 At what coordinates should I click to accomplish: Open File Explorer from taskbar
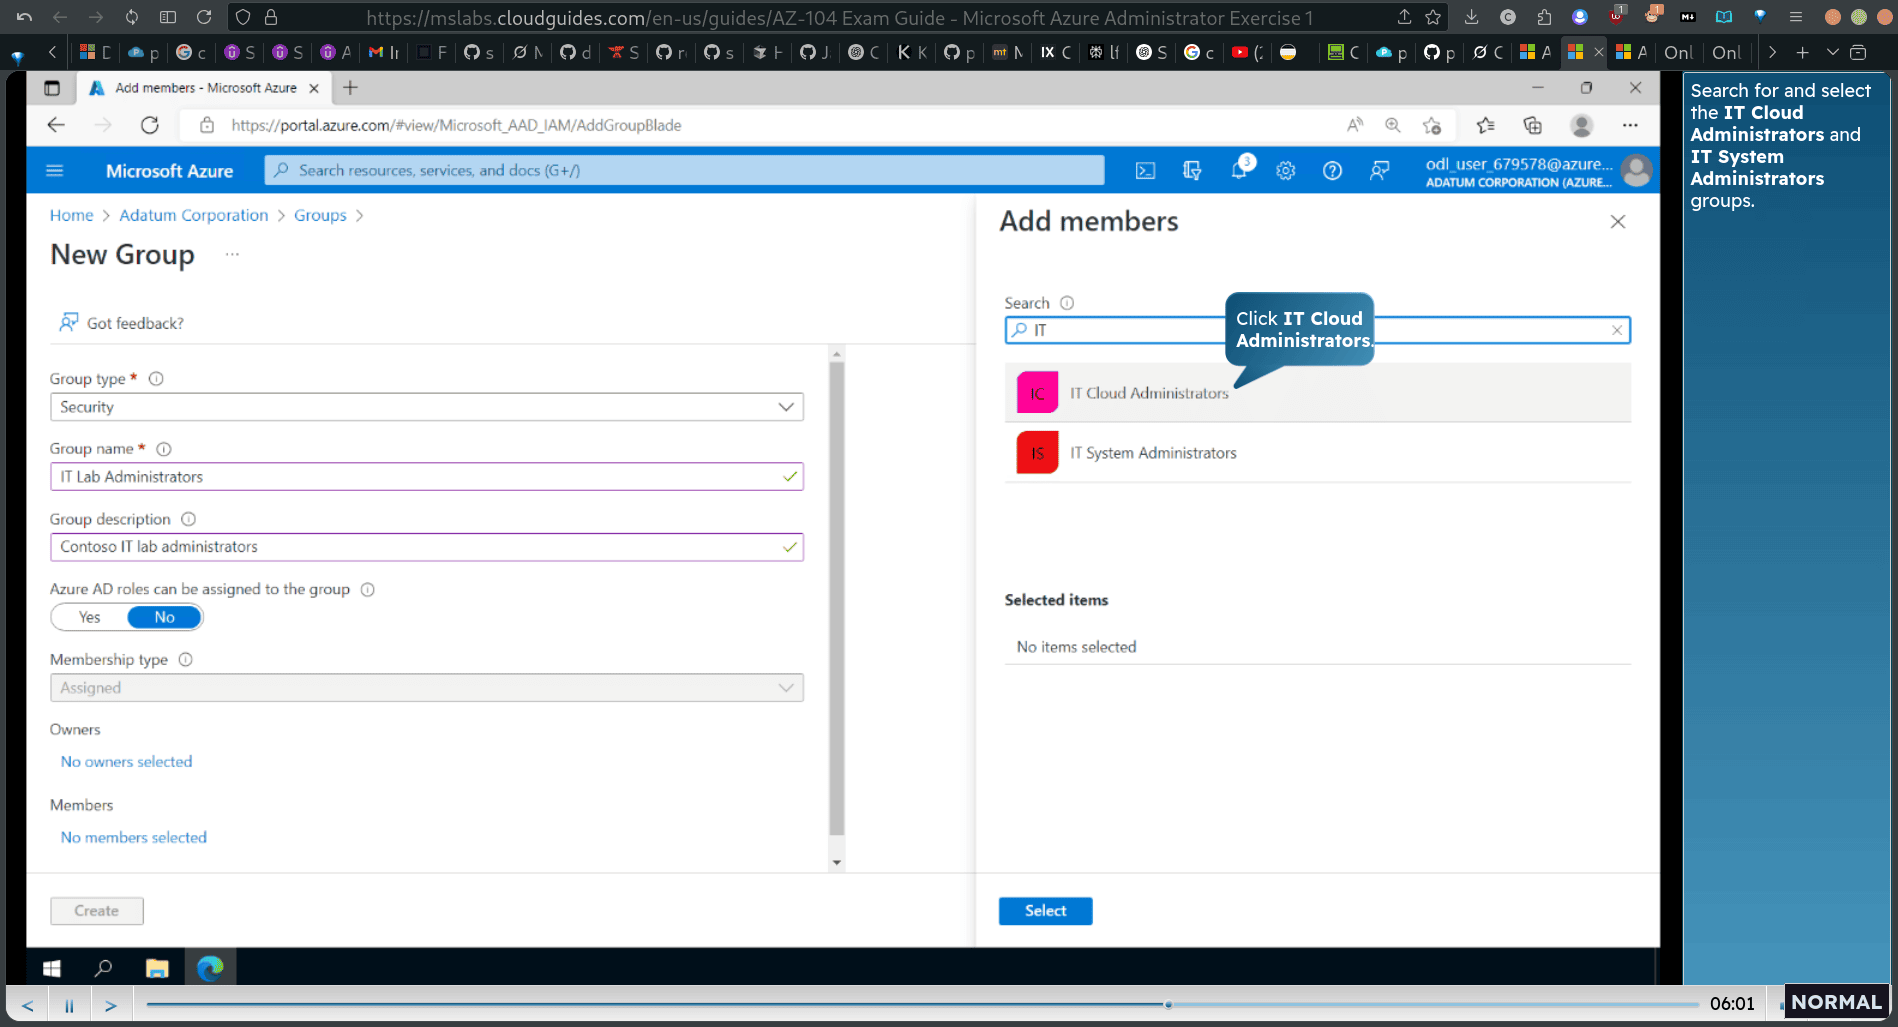click(x=157, y=968)
